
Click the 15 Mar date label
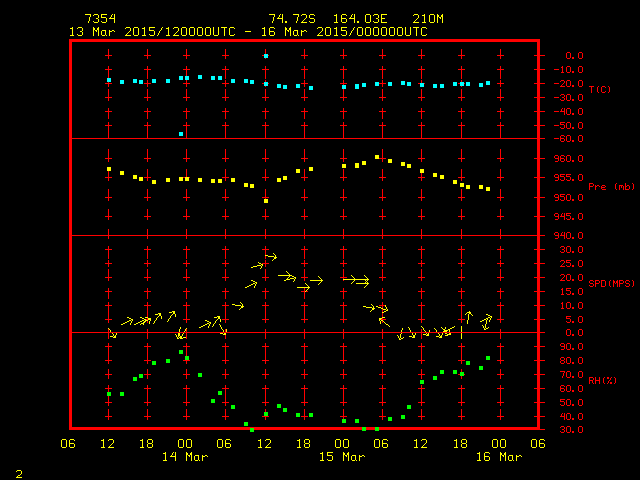point(342,457)
